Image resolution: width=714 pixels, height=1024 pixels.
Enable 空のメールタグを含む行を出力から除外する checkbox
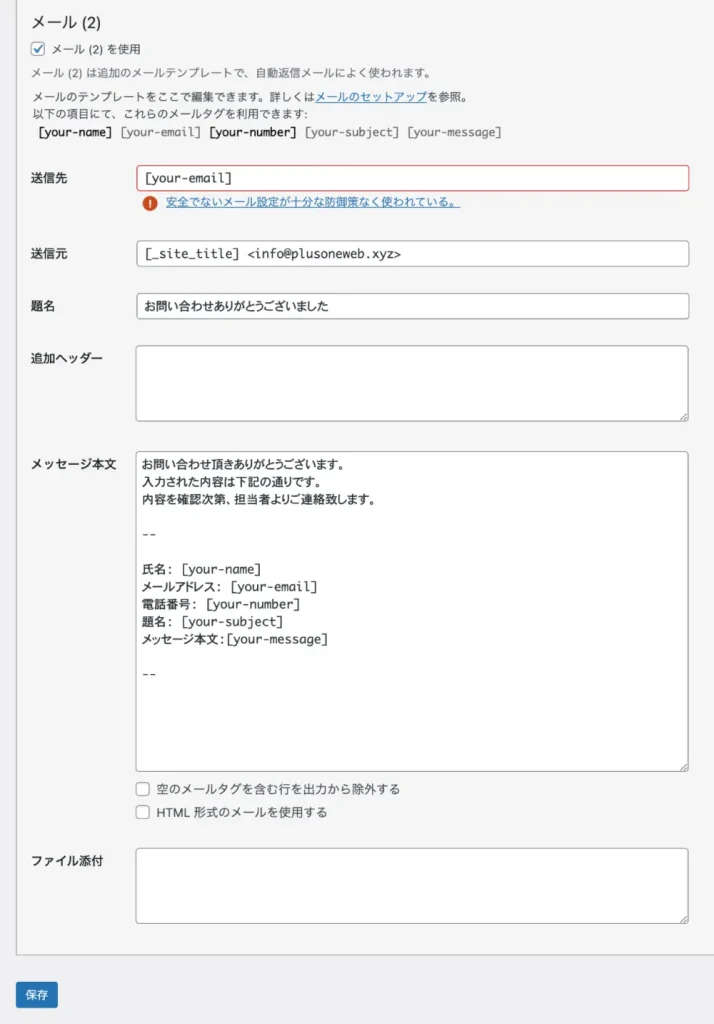[x=143, y=789]
